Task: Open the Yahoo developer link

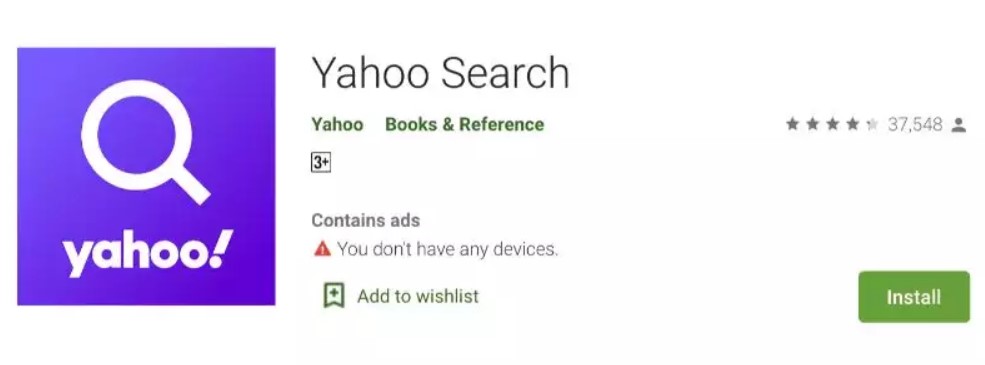Action: click(337, 124)
